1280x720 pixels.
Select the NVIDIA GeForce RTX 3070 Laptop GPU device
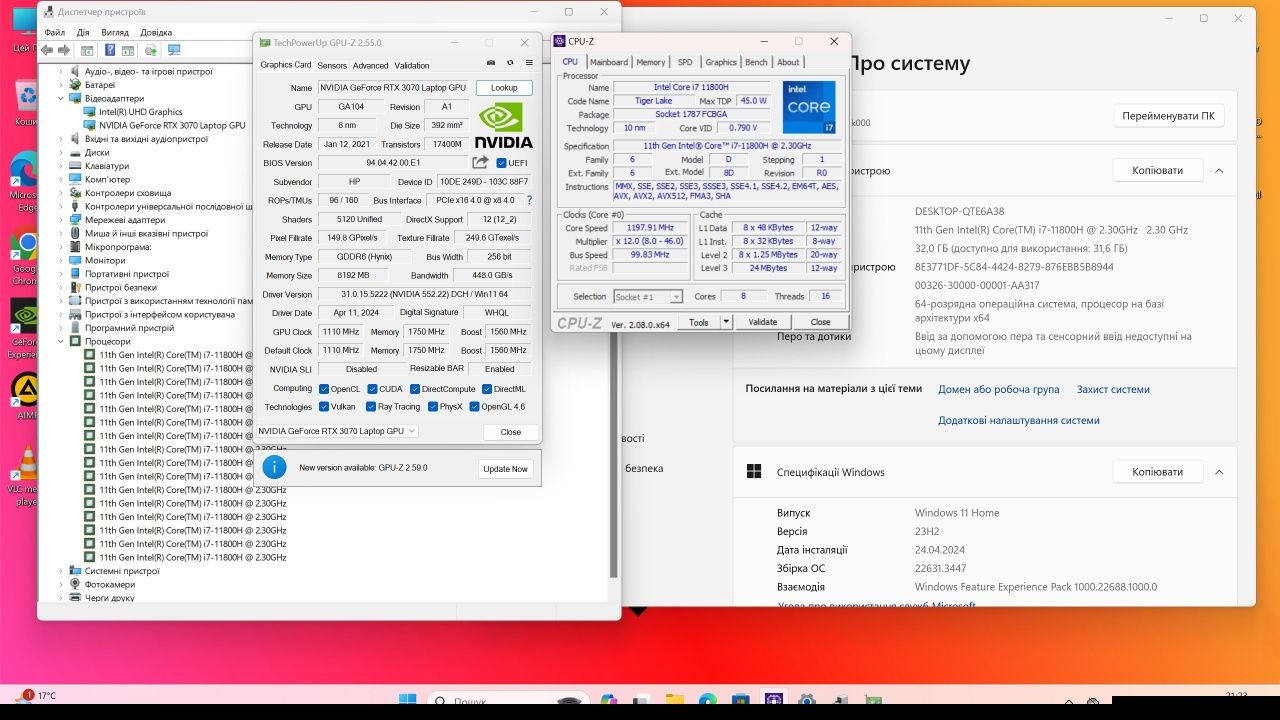point(165,125)
